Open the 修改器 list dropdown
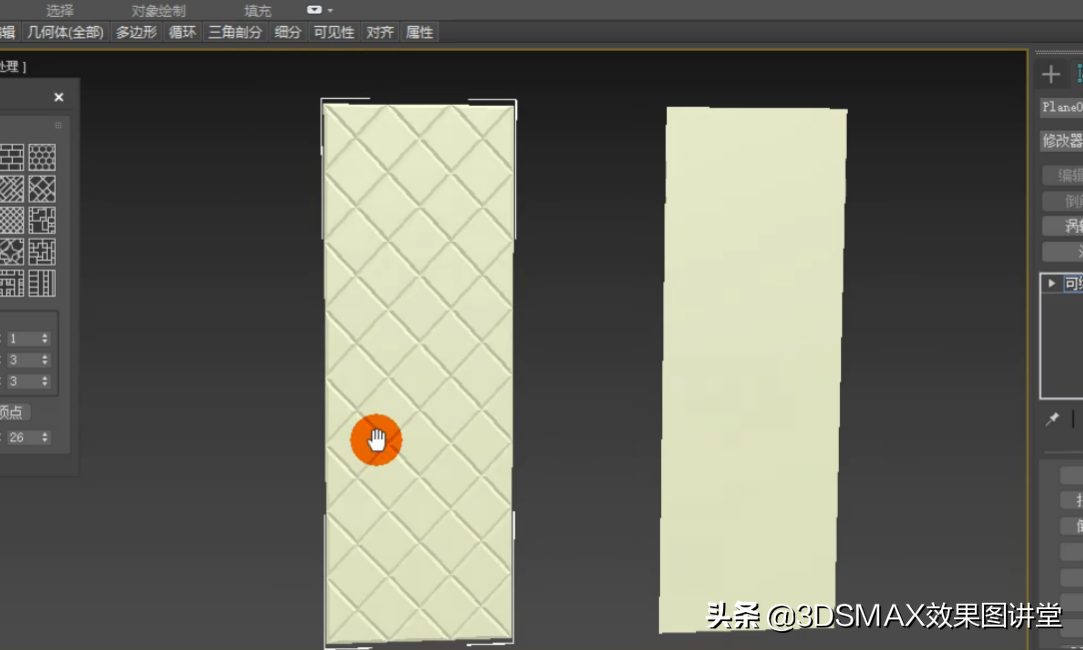 click(x=1062, y=141)
